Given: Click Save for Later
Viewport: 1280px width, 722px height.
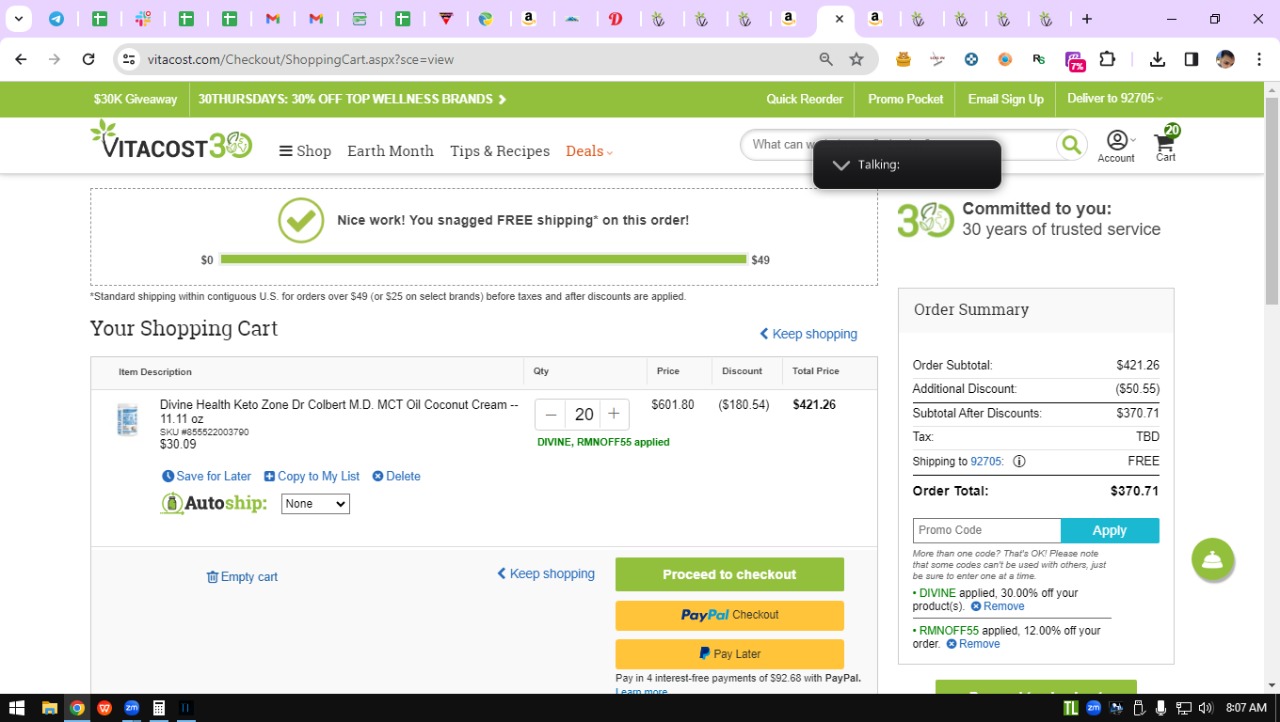Looking at the screenshot, I should 207,476.
